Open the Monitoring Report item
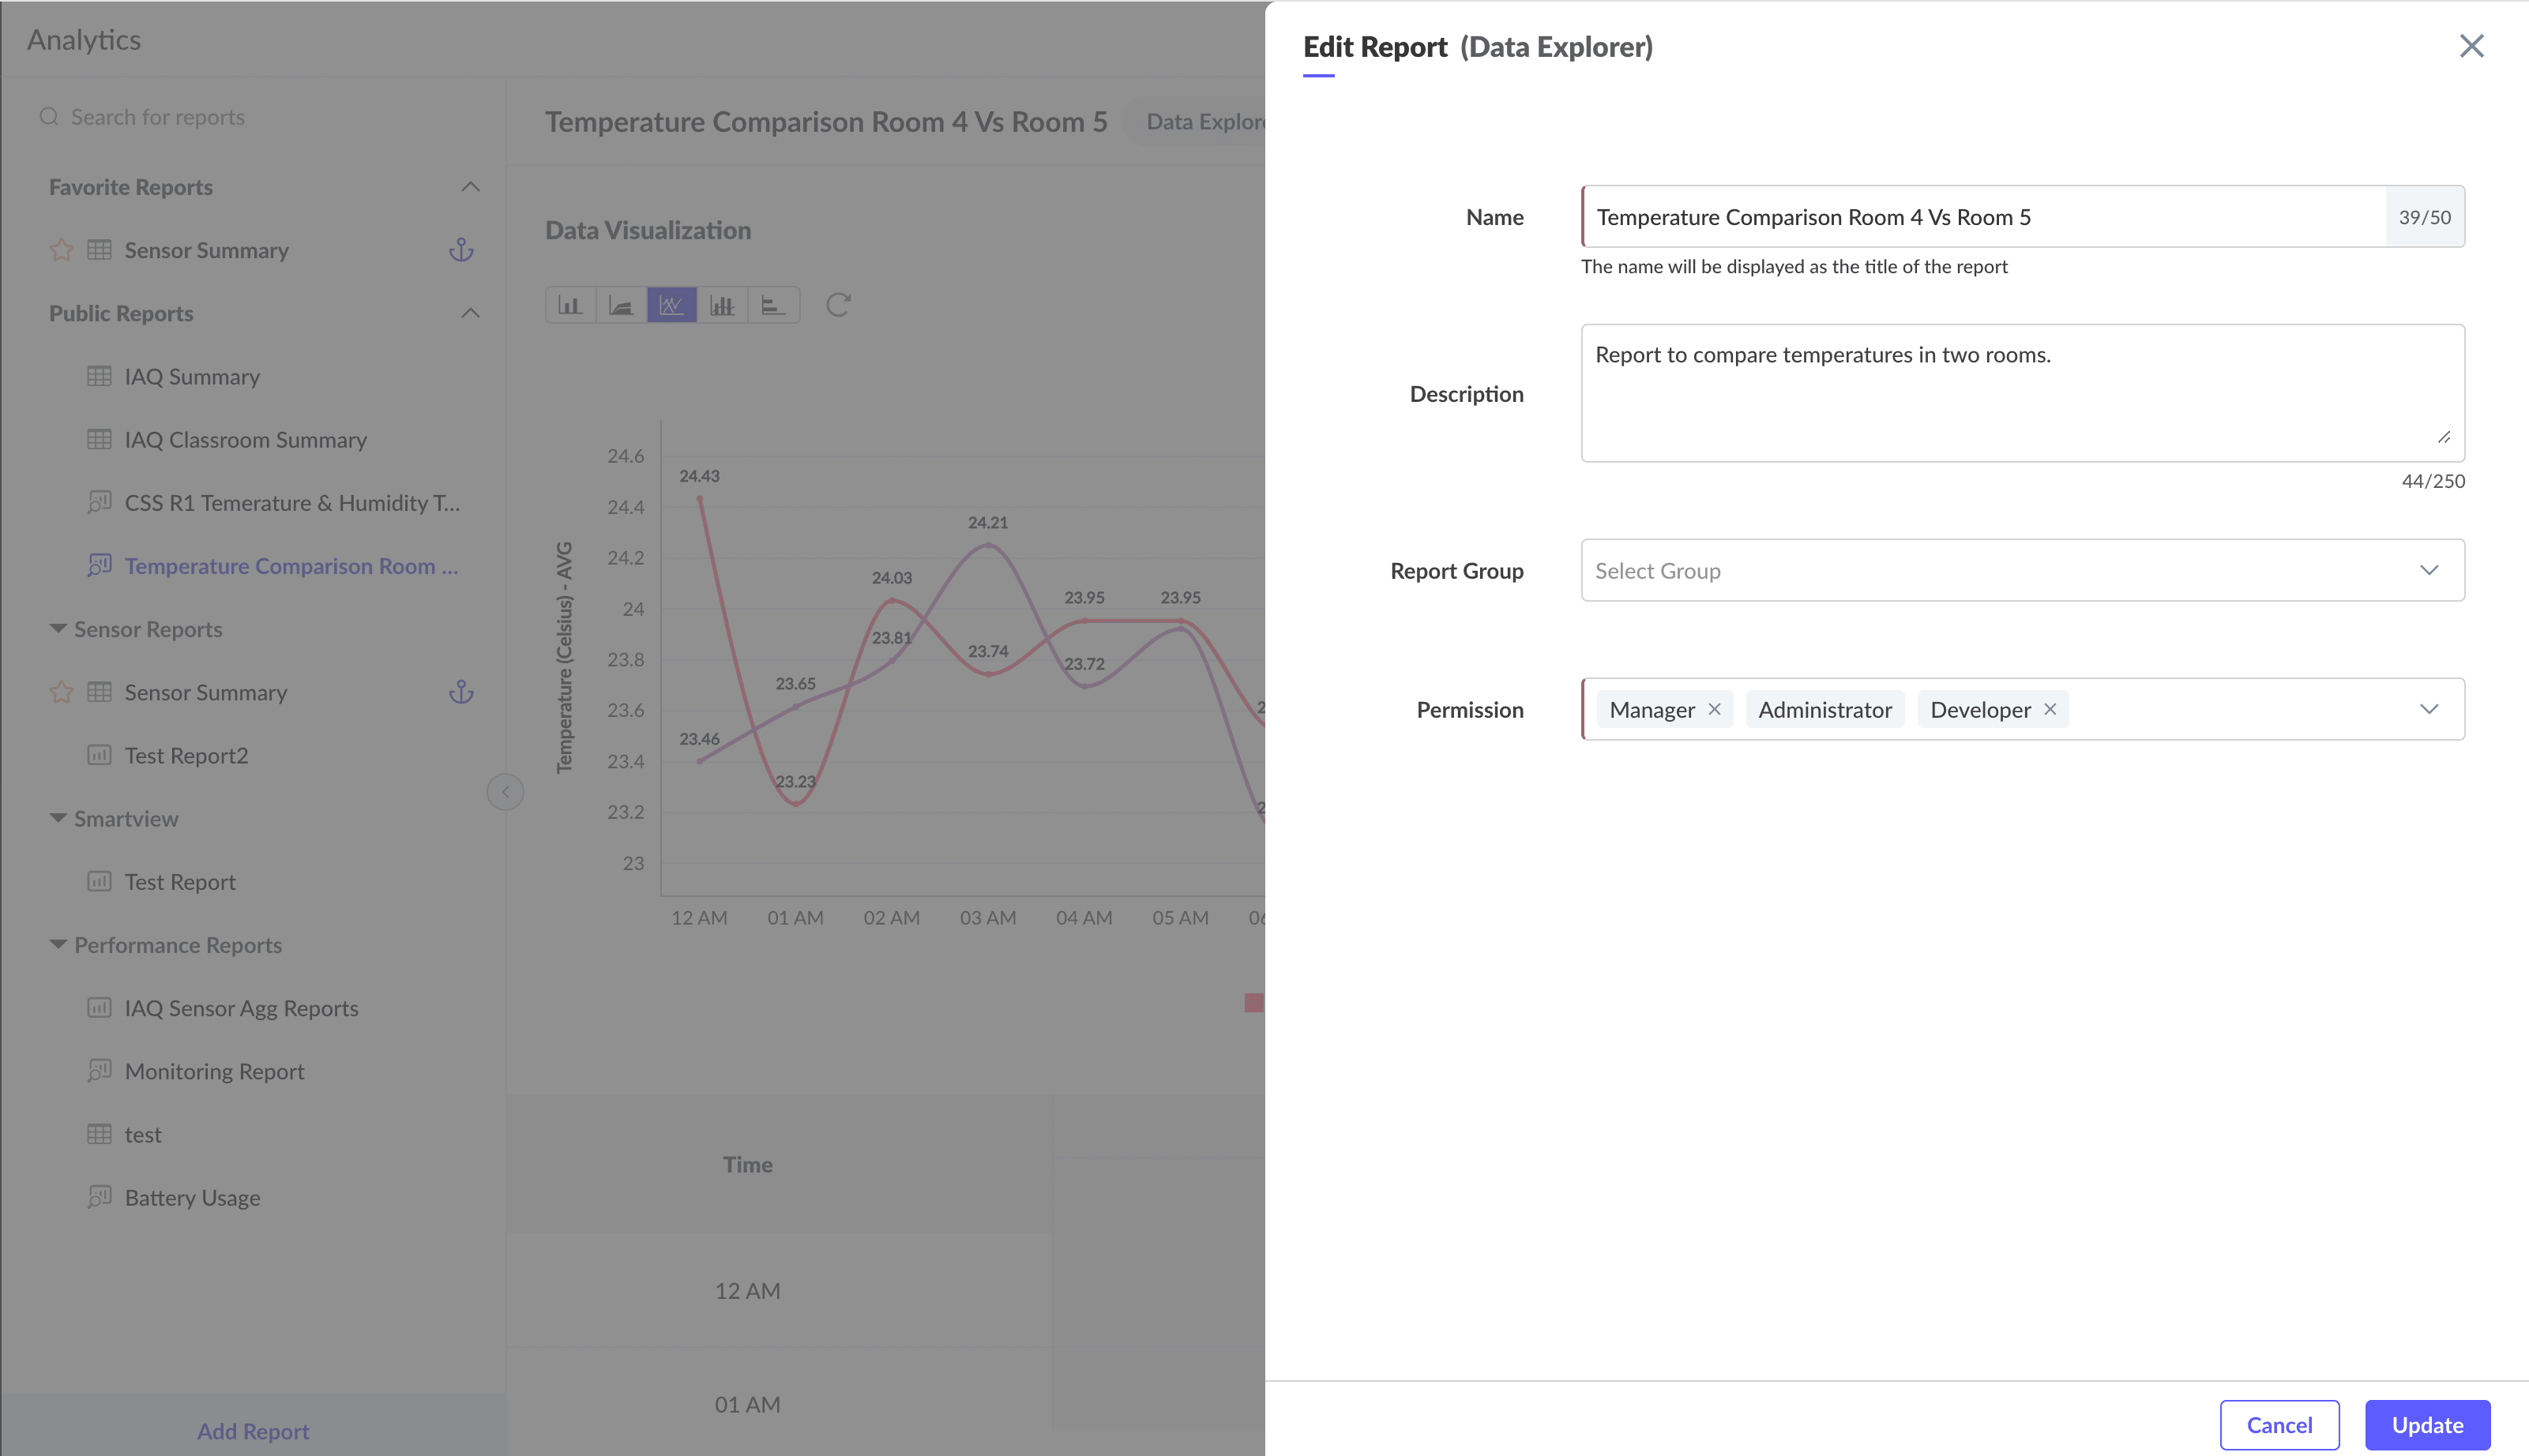This screenshot has height=1456, width=2529. (x=214, y=1071)
